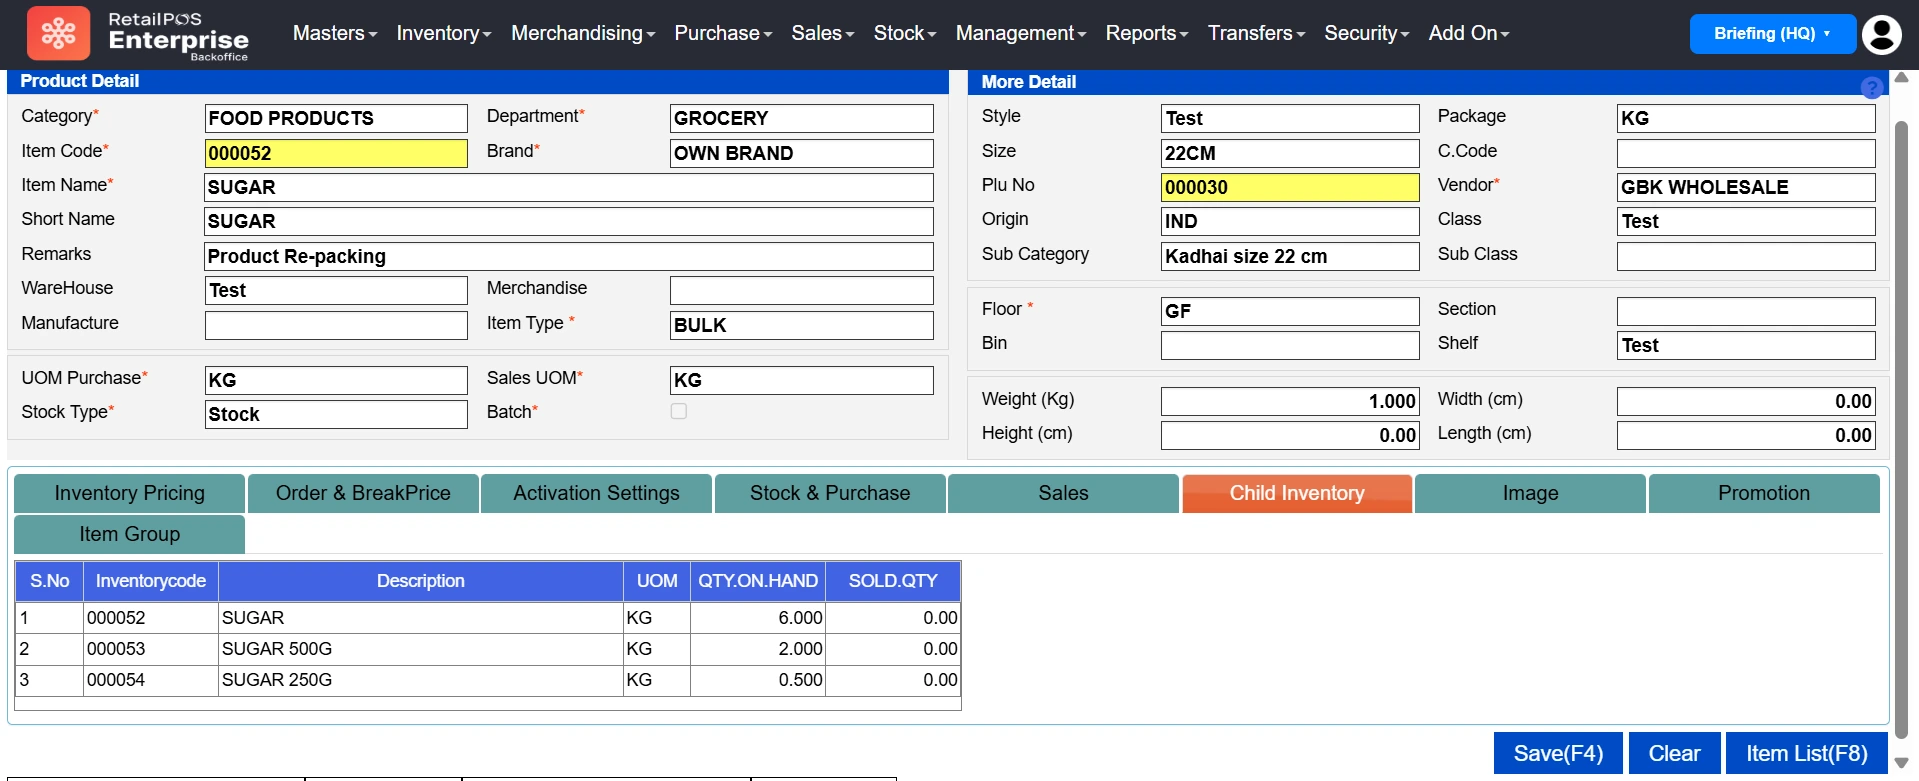Expand the Briefing (HQ) dropdown
Viewport: 1919px width, 781px height.
[x=1771, y=34]
